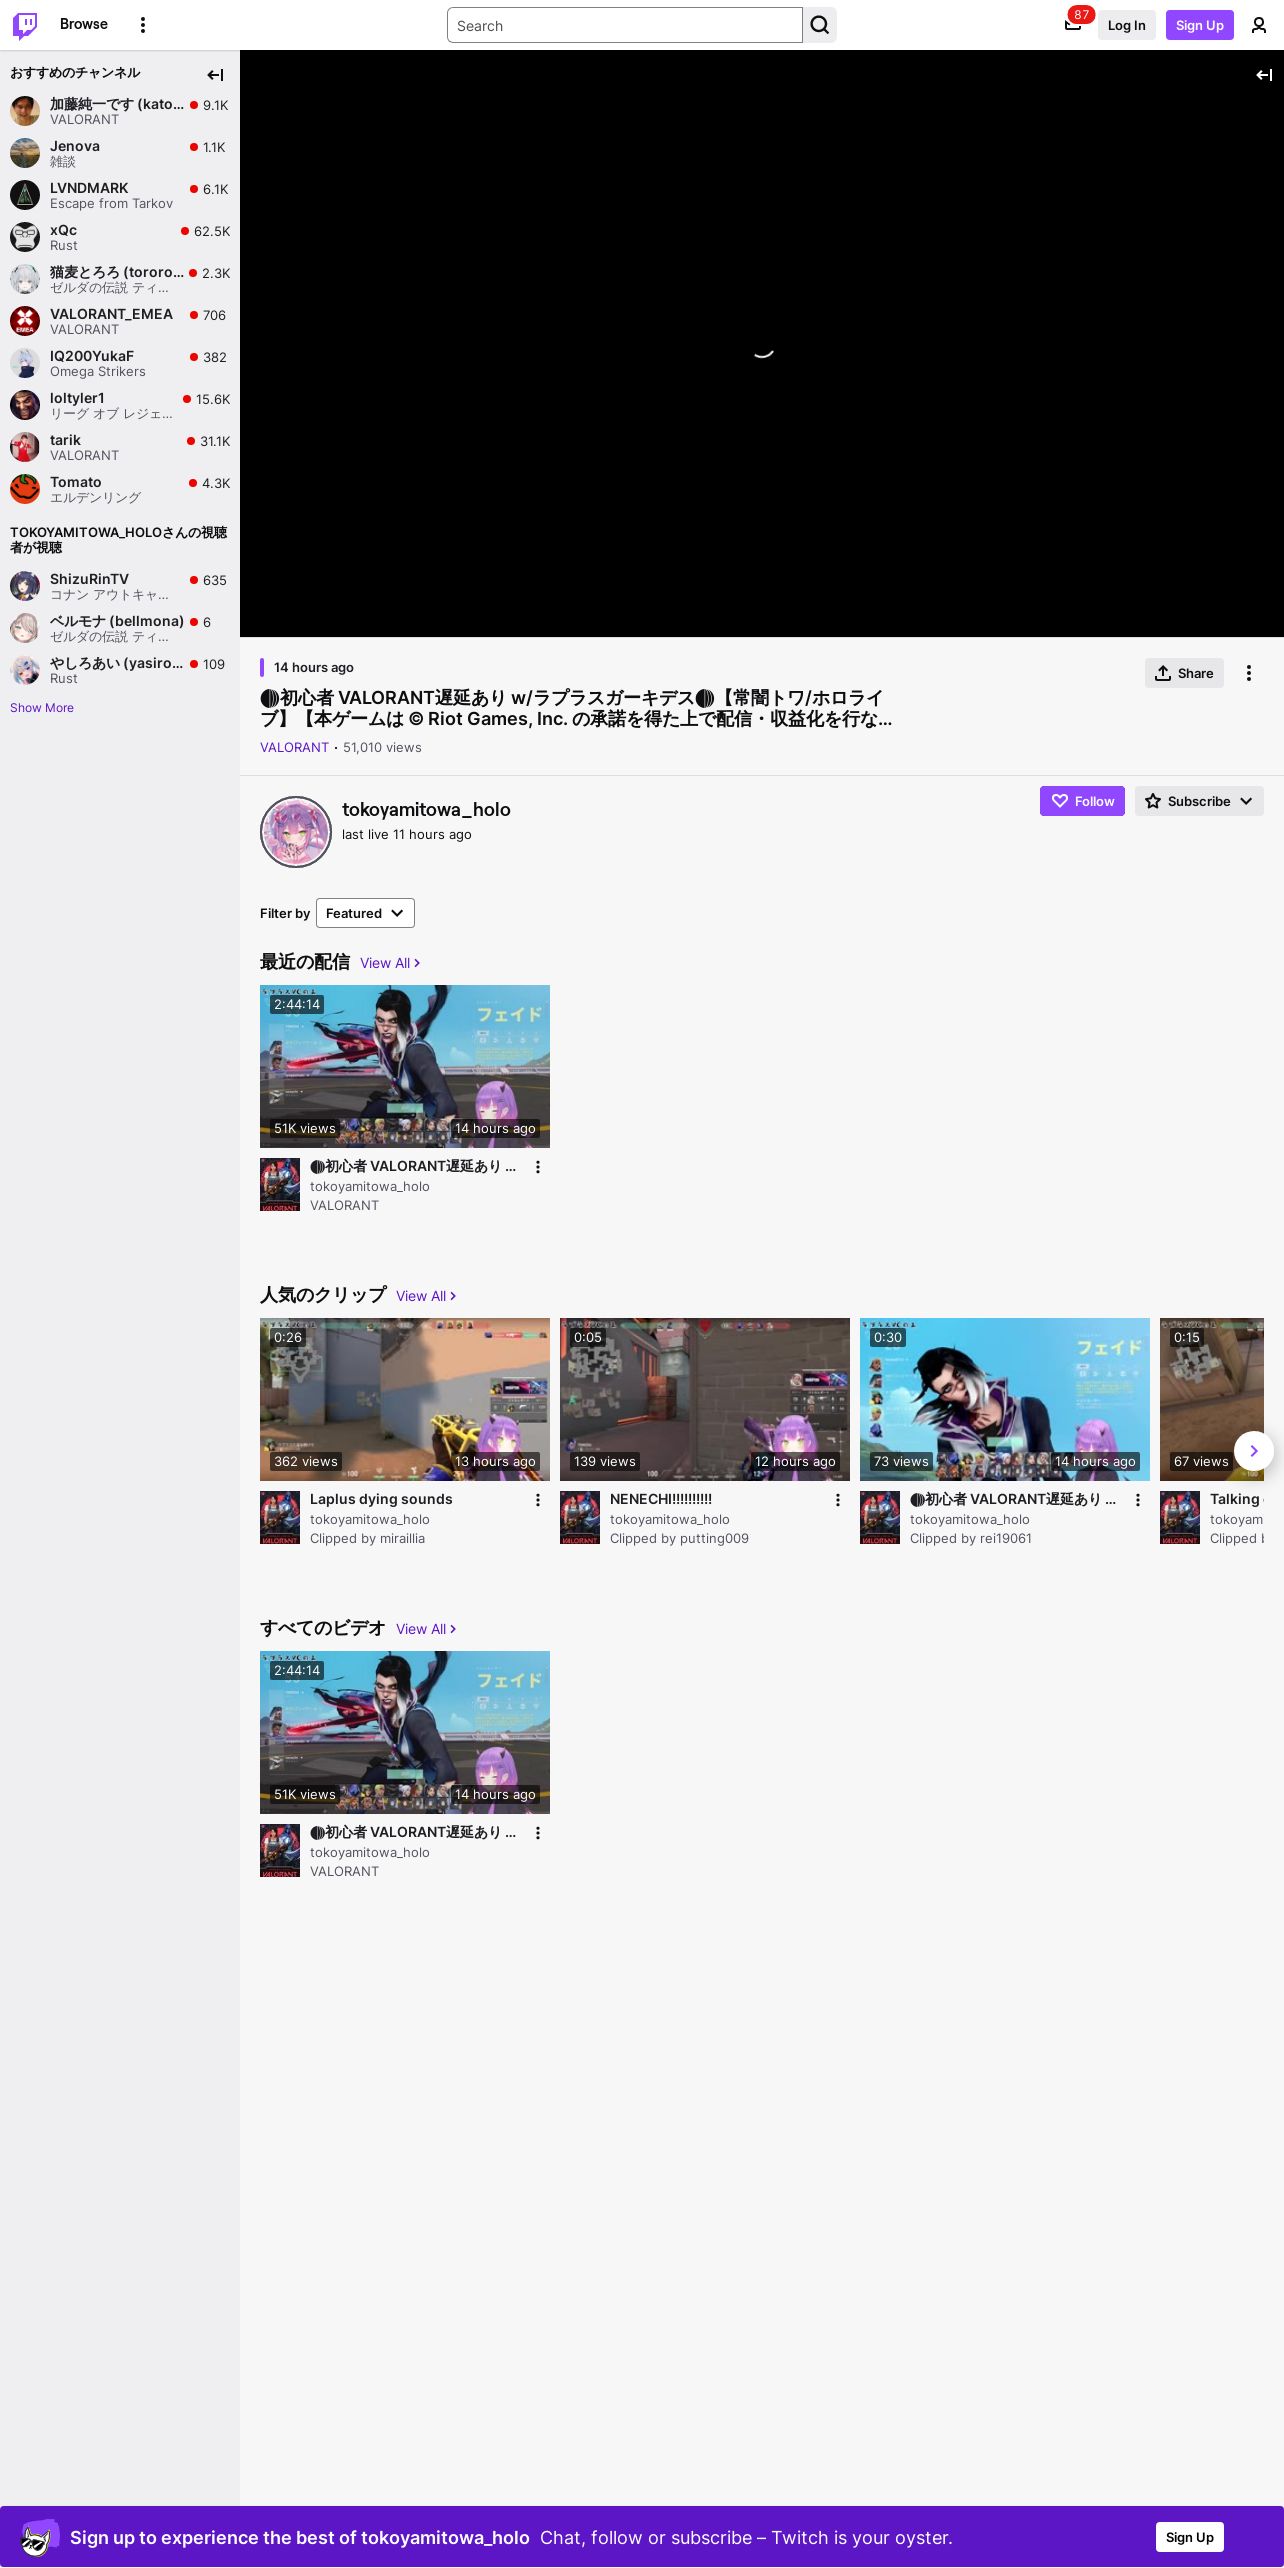The height and width of the screenshot is (2568, 1284).
Task: Share this video
Action: tap(1184, 673)
